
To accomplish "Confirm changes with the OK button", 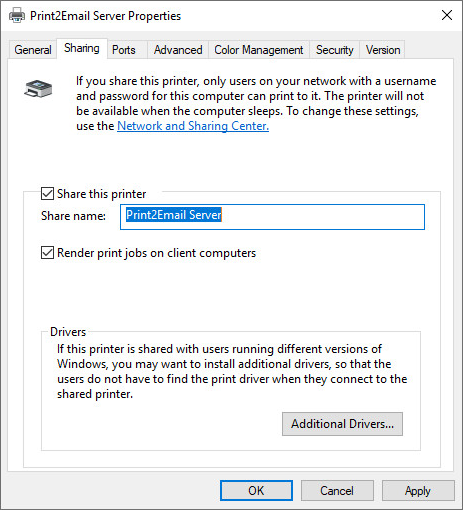I will click(x=256, y=491).
